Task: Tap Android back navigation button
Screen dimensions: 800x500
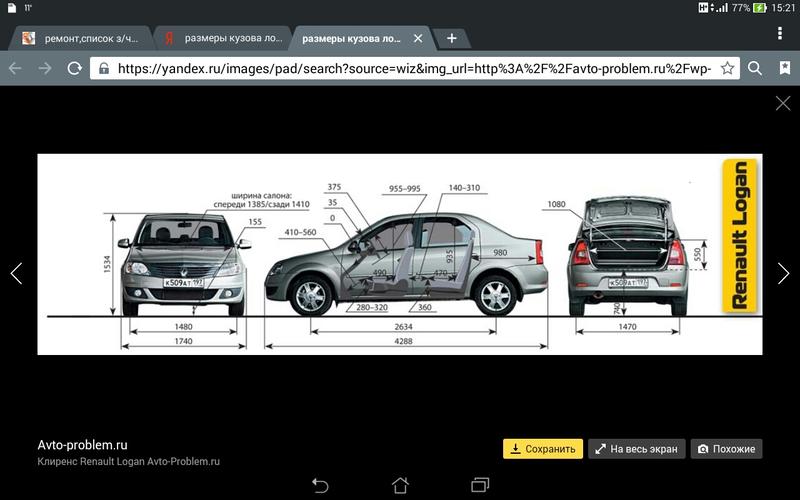Action: (320, 485)
